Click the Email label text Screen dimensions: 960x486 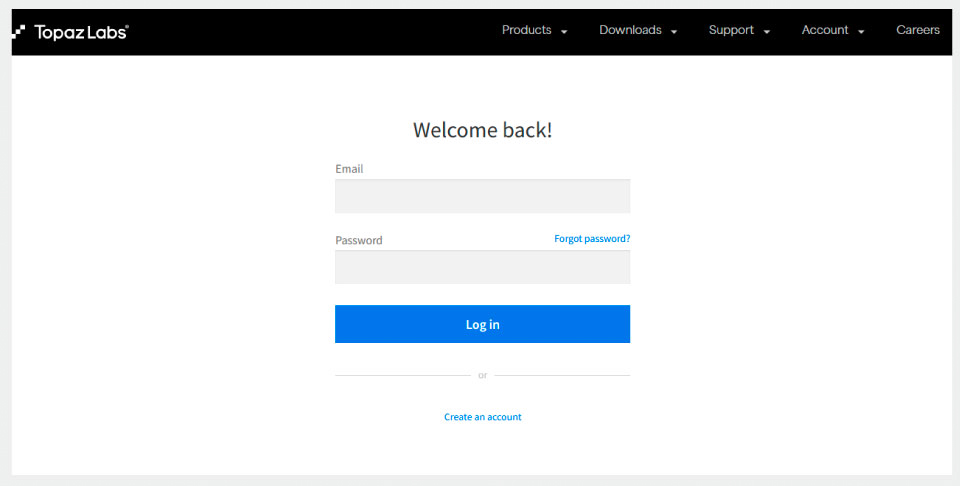click(x=349, y=169)
